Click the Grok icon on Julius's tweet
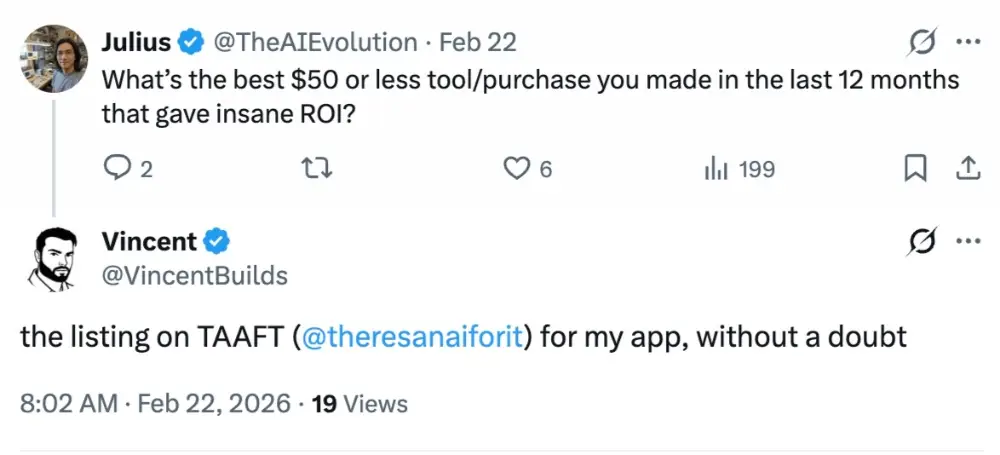Screen dimensions: 1000x455 [x=920, y=43]
